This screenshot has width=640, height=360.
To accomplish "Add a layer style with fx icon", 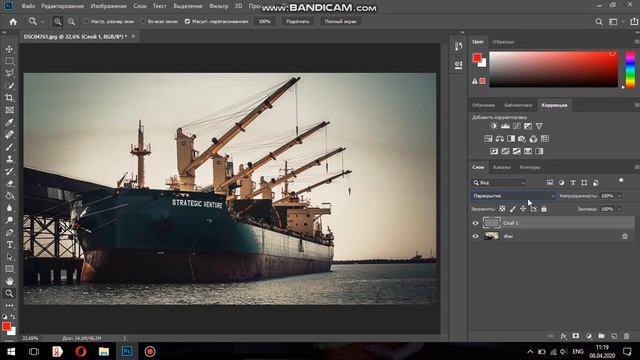I will (x=564, y=336).
